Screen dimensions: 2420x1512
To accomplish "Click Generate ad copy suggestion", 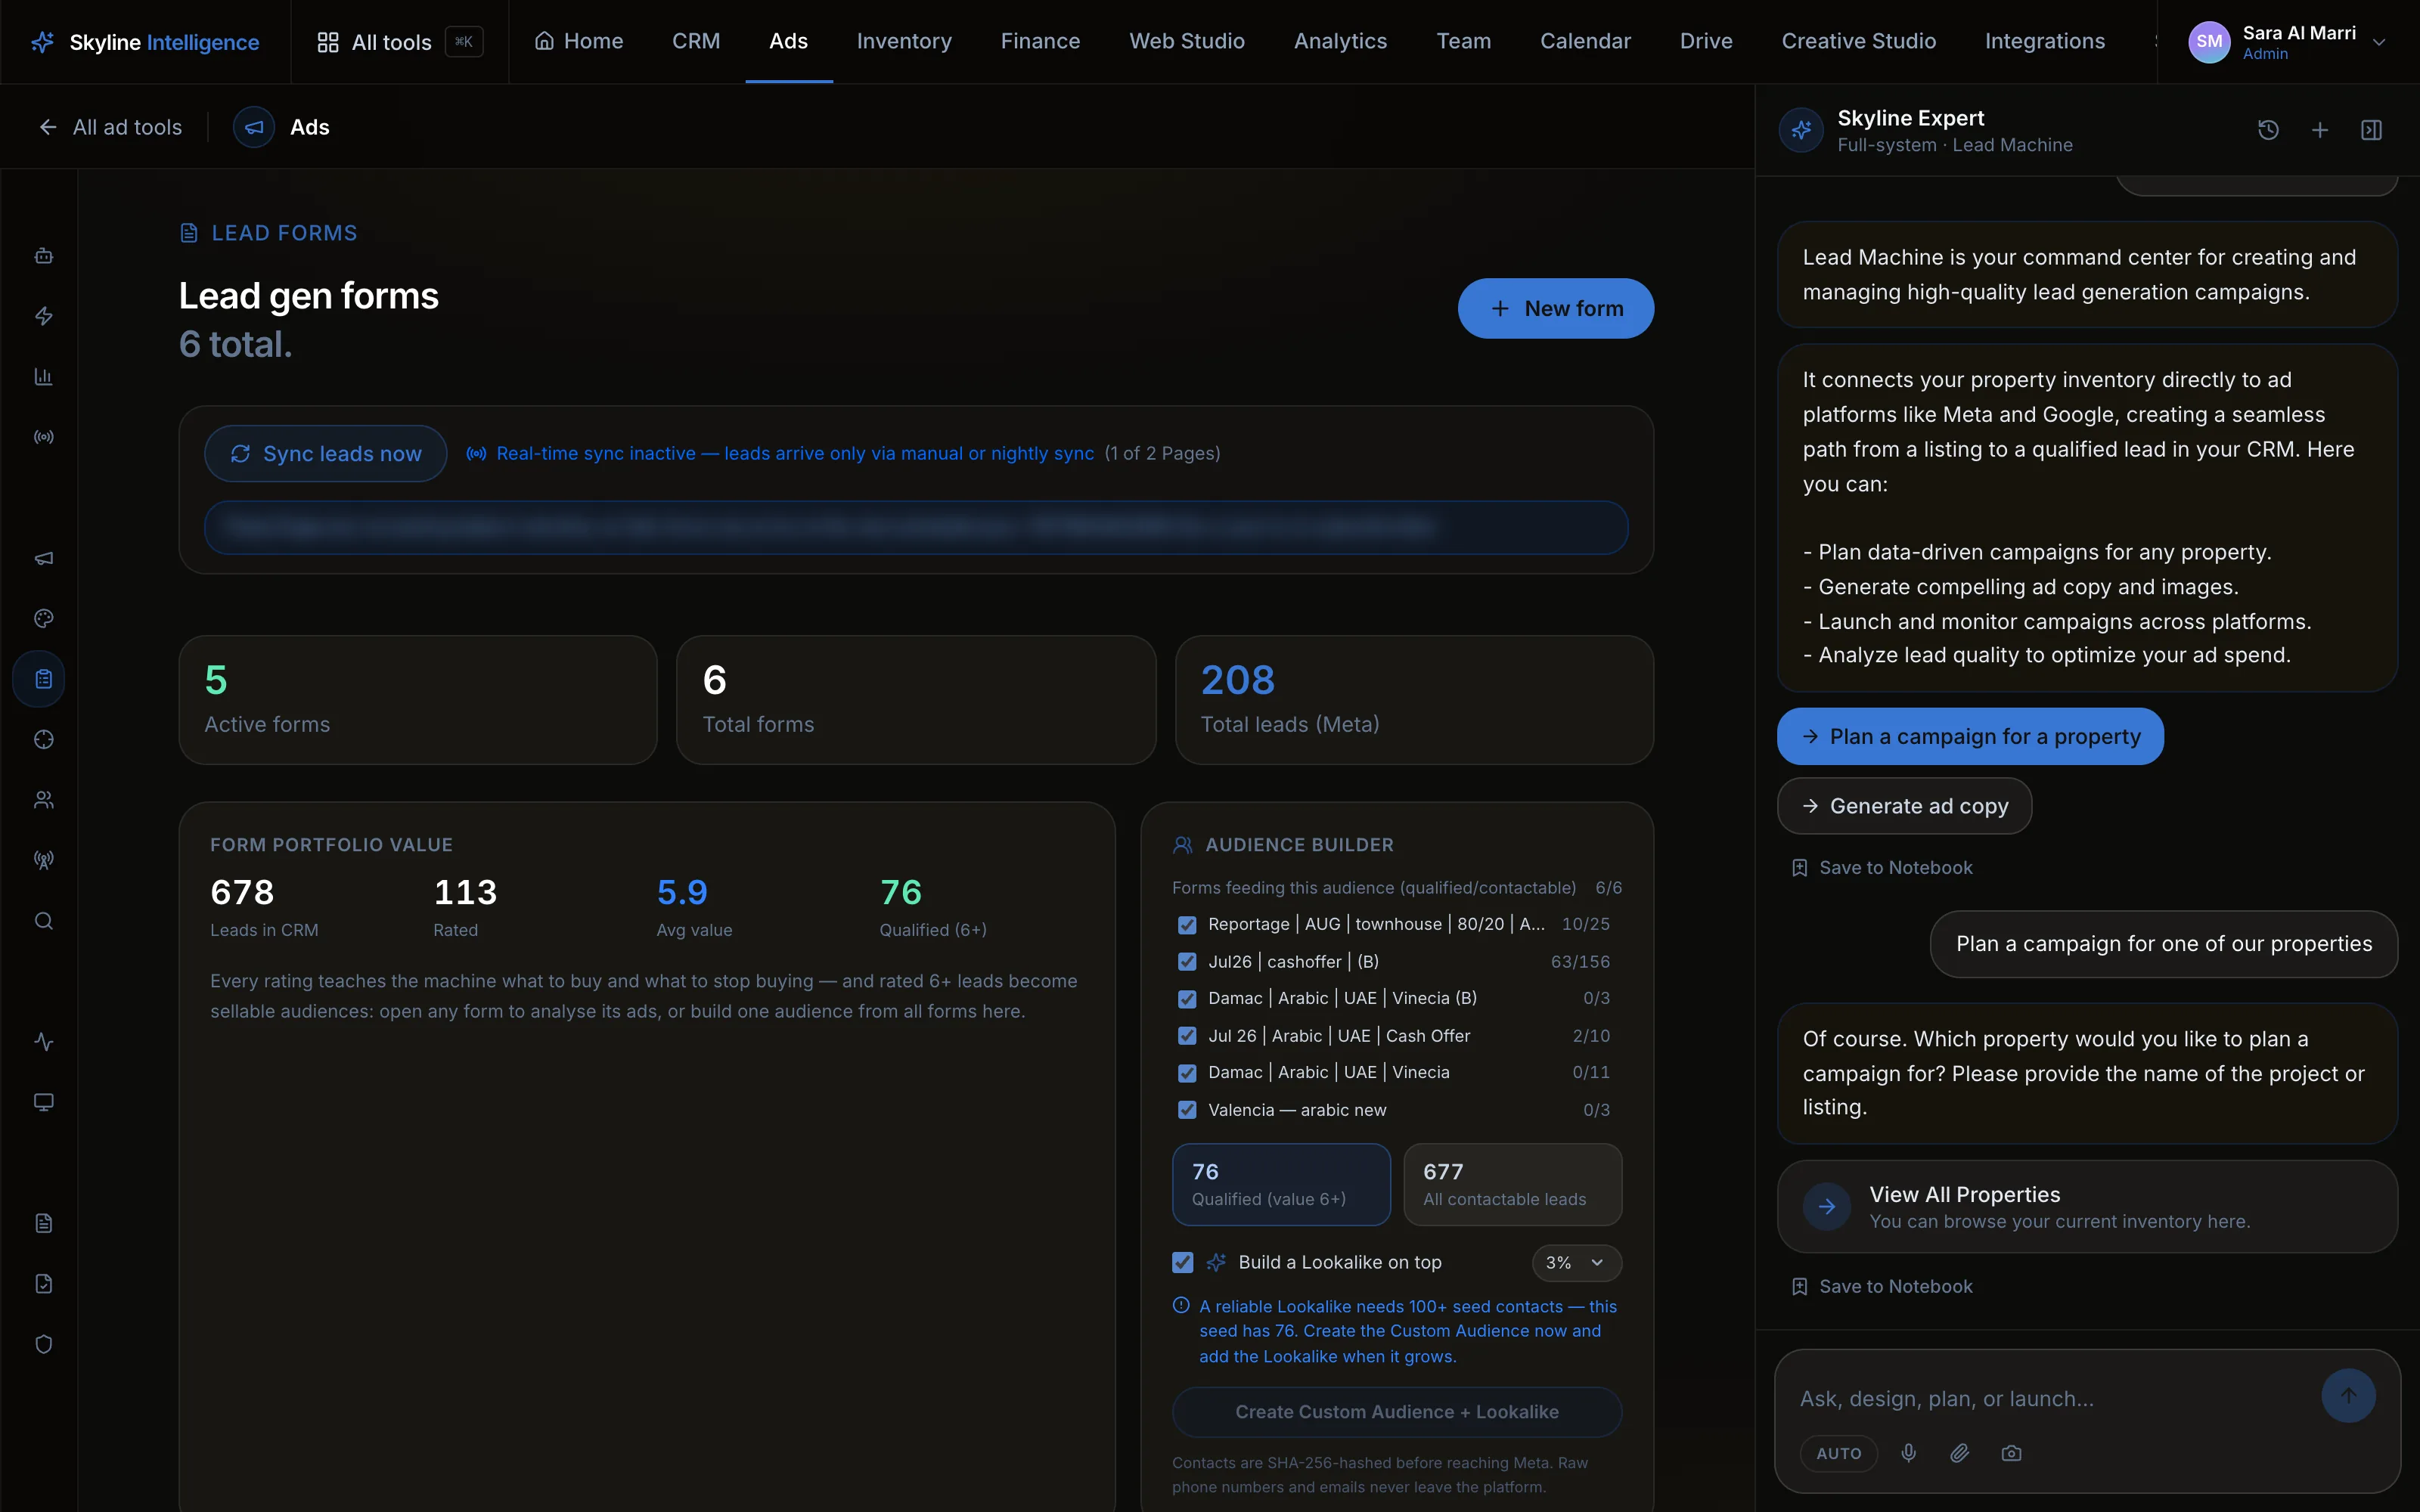I will pyautogui.click(x=1904, y=806).
